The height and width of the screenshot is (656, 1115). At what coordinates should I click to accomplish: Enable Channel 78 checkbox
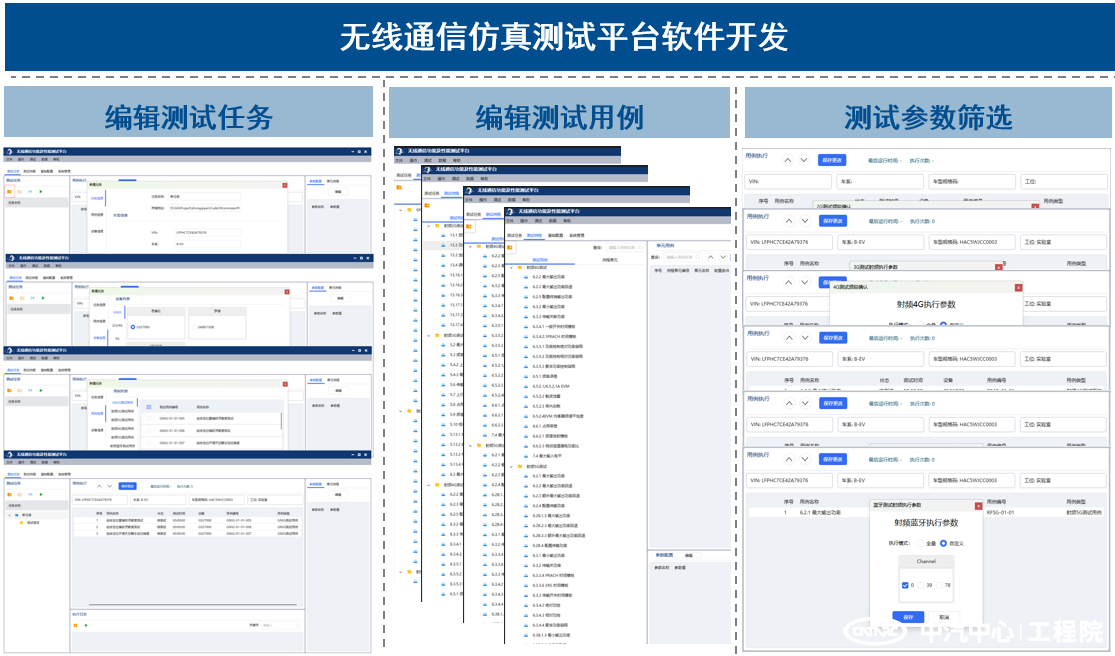(939, 585)
